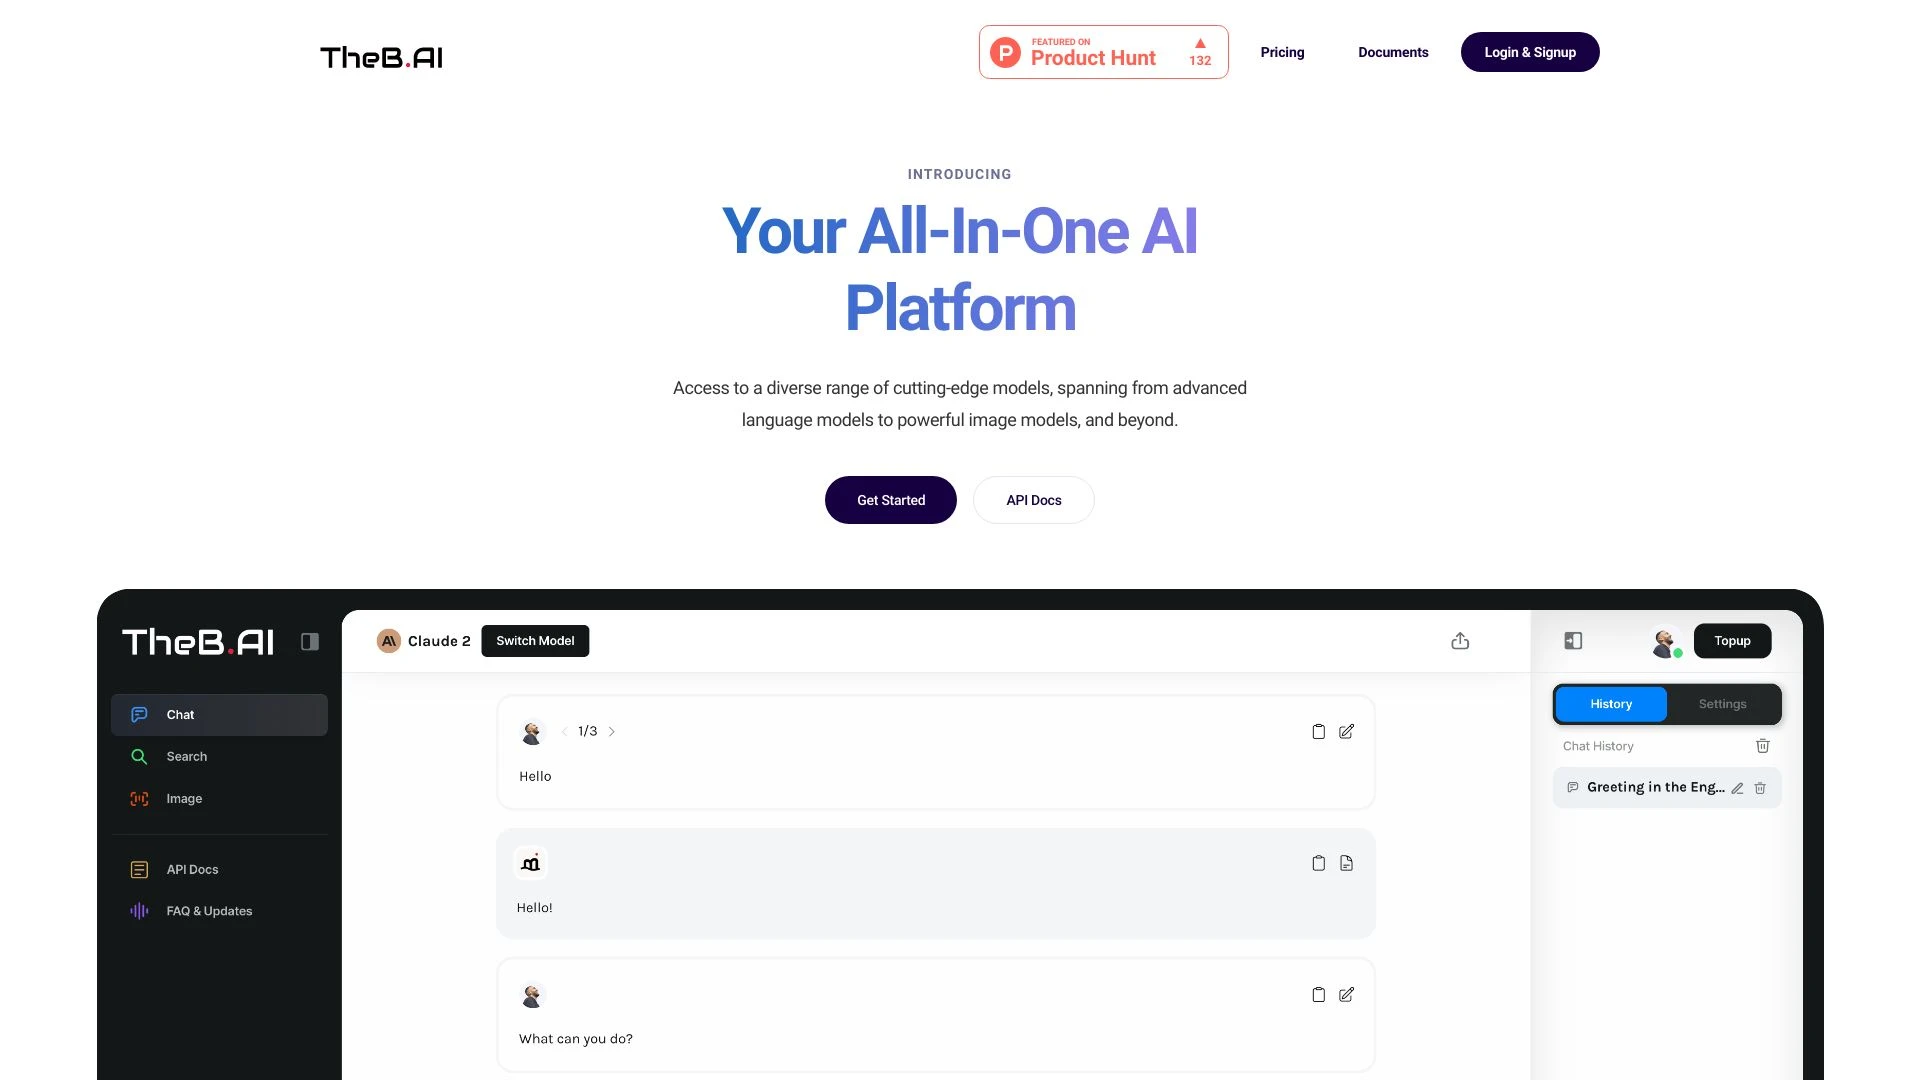1920x1080 pixels.
Task: Click the share/export icon in chat header
Action: [x=1460, y=641]
